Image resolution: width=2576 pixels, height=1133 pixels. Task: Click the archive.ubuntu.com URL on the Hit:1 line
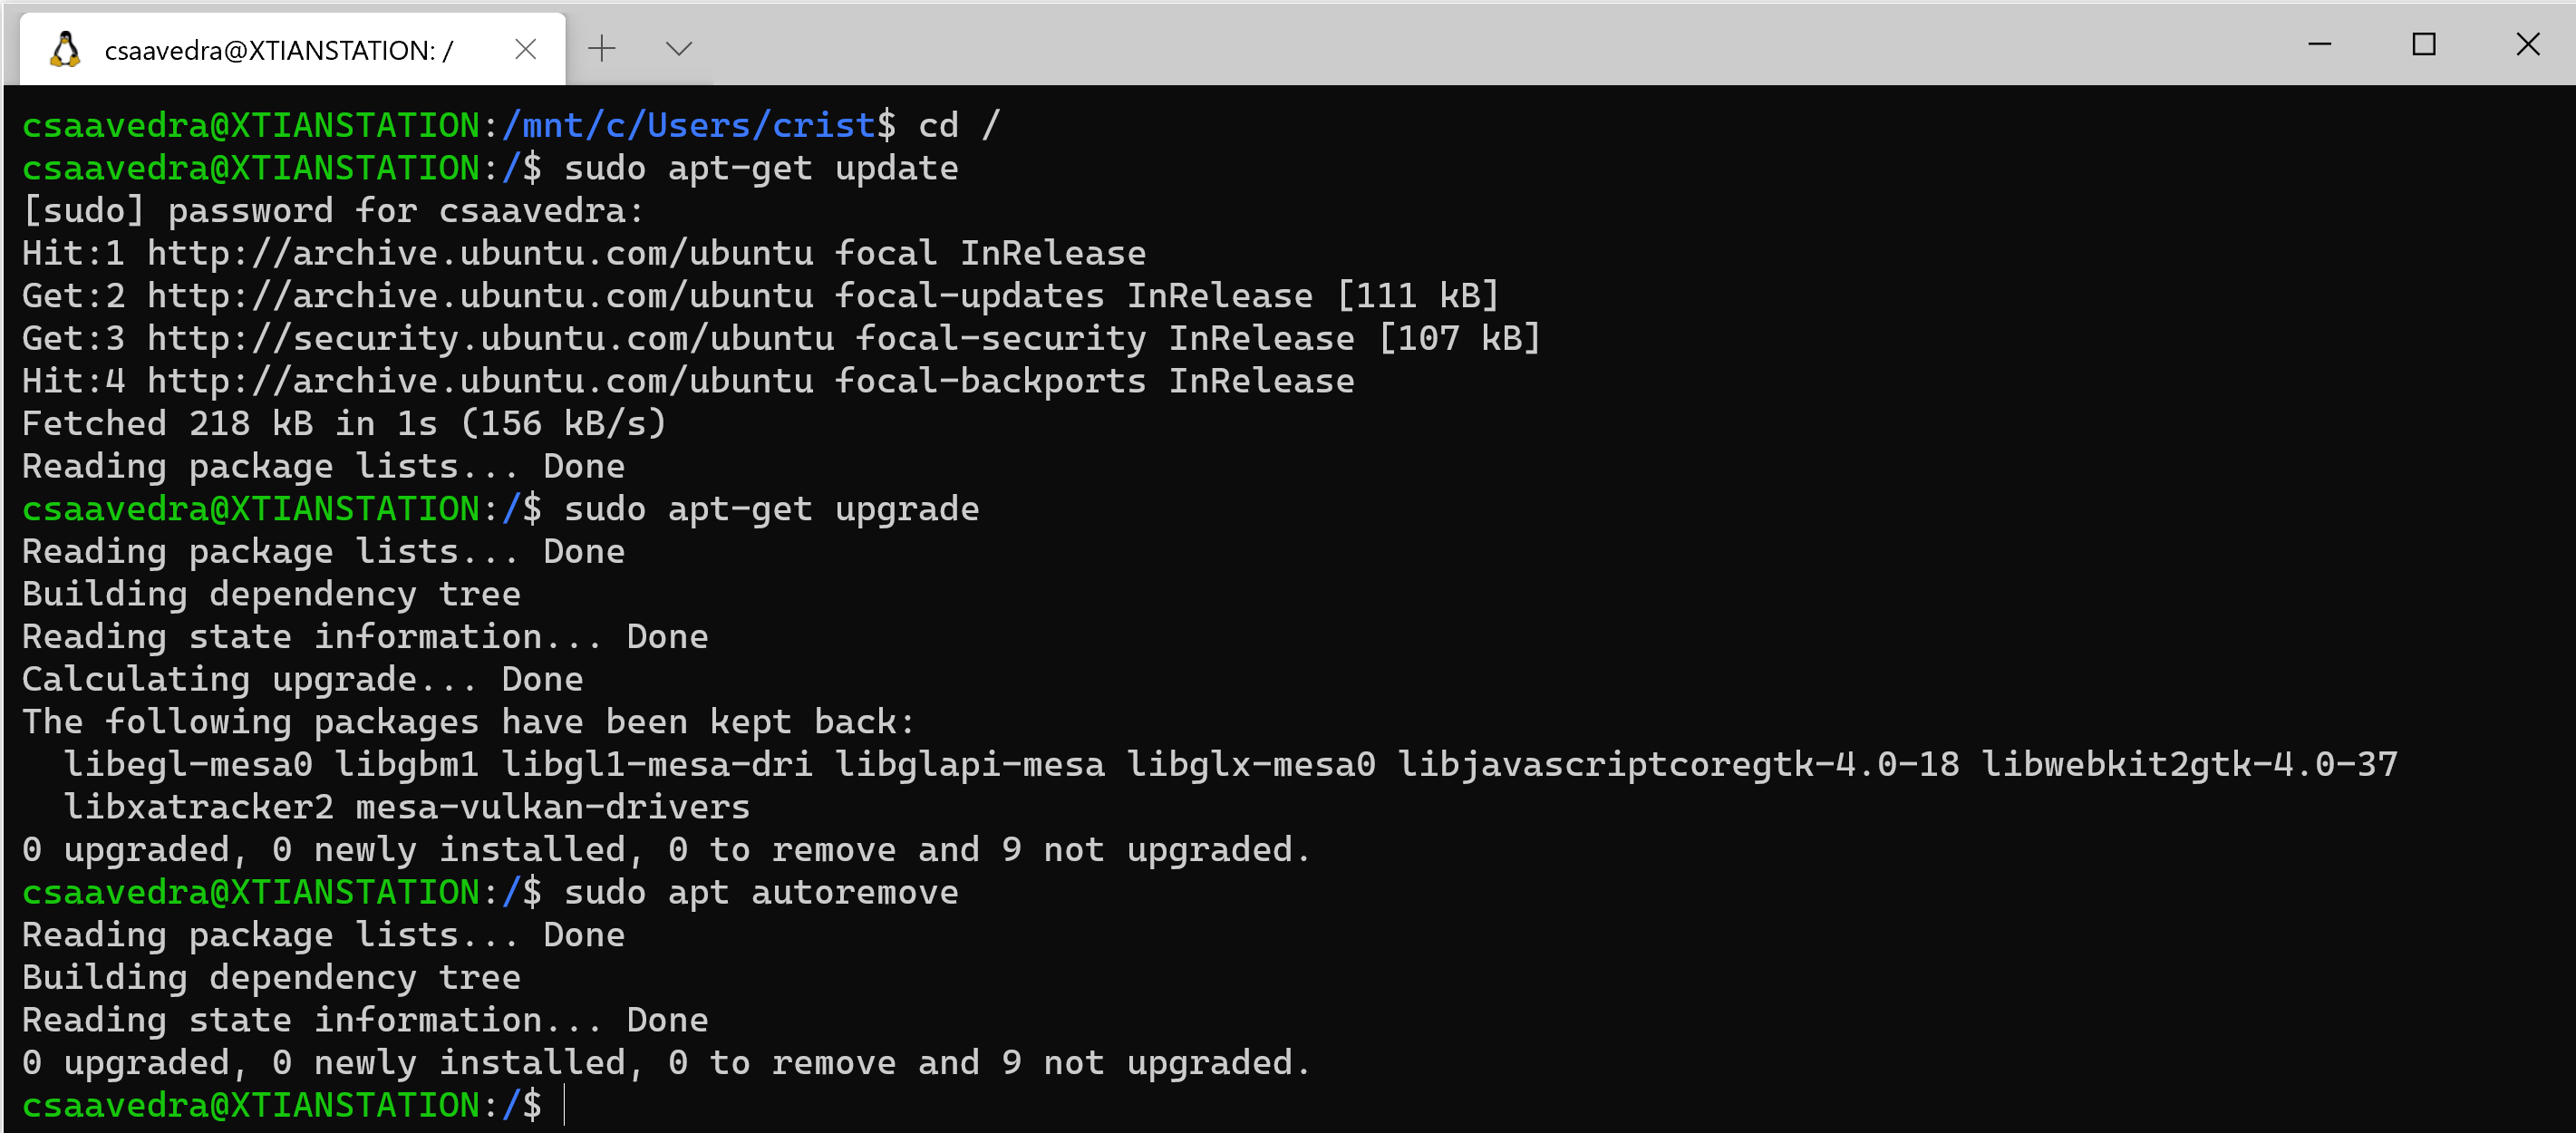[480, 253]
